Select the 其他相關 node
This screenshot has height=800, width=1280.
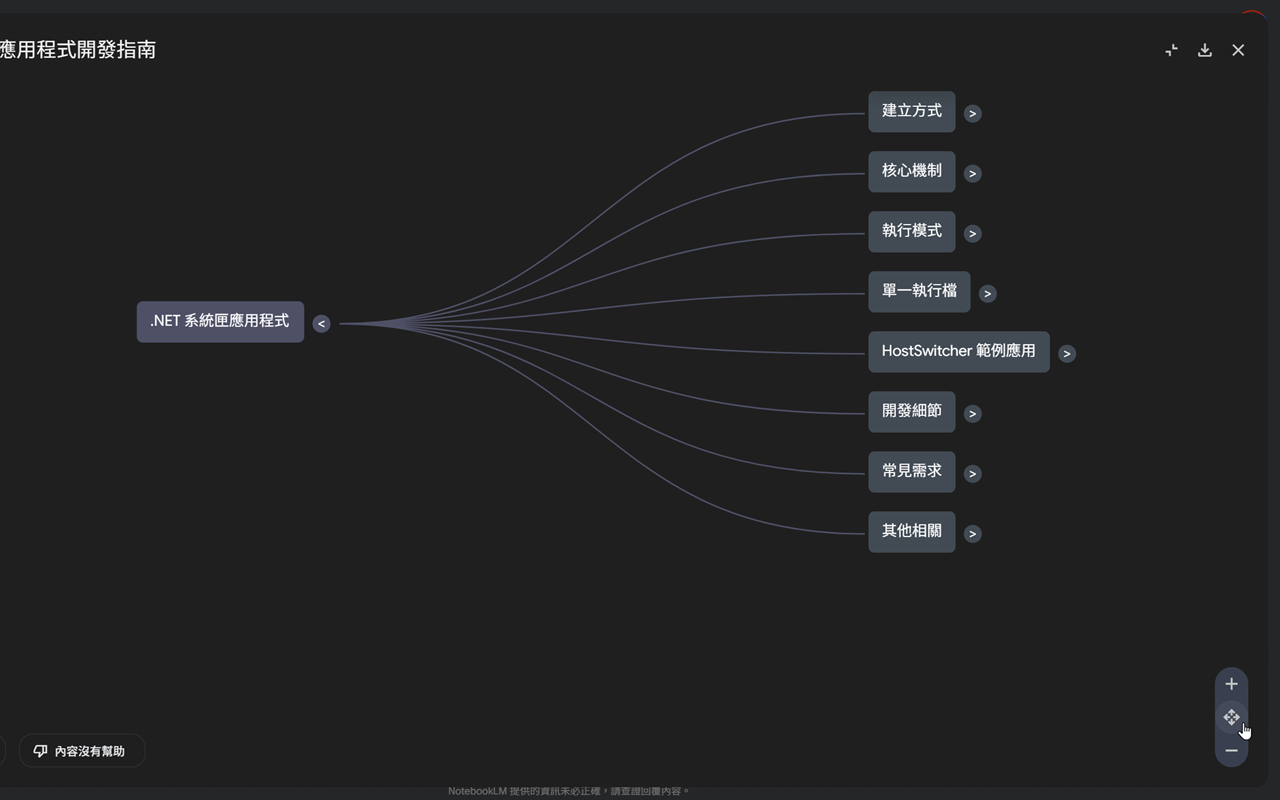pos(912,532)
